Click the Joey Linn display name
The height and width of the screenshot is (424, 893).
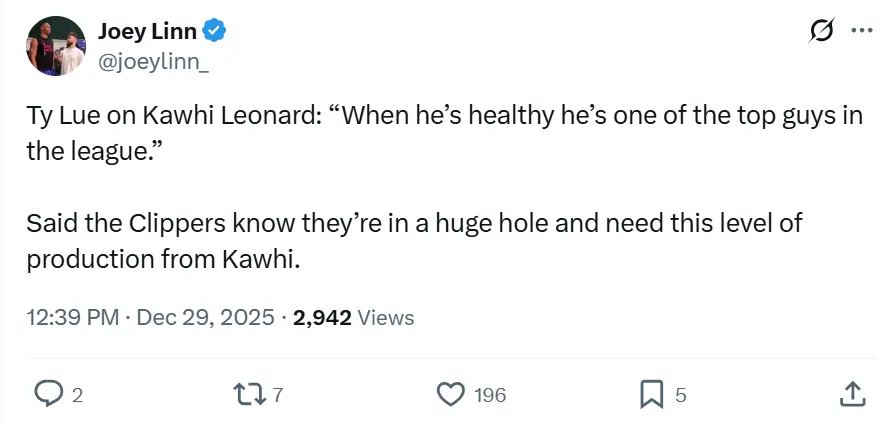click(147, 31)
